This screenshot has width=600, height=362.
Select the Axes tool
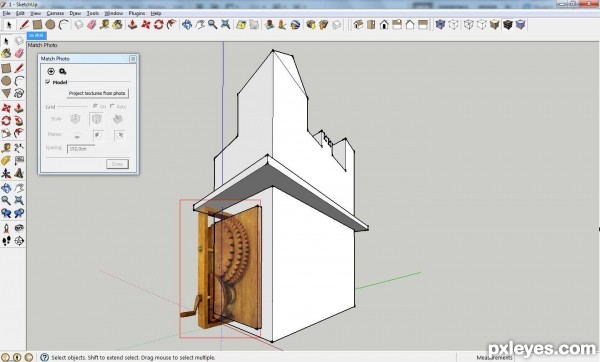pos(6,174)
